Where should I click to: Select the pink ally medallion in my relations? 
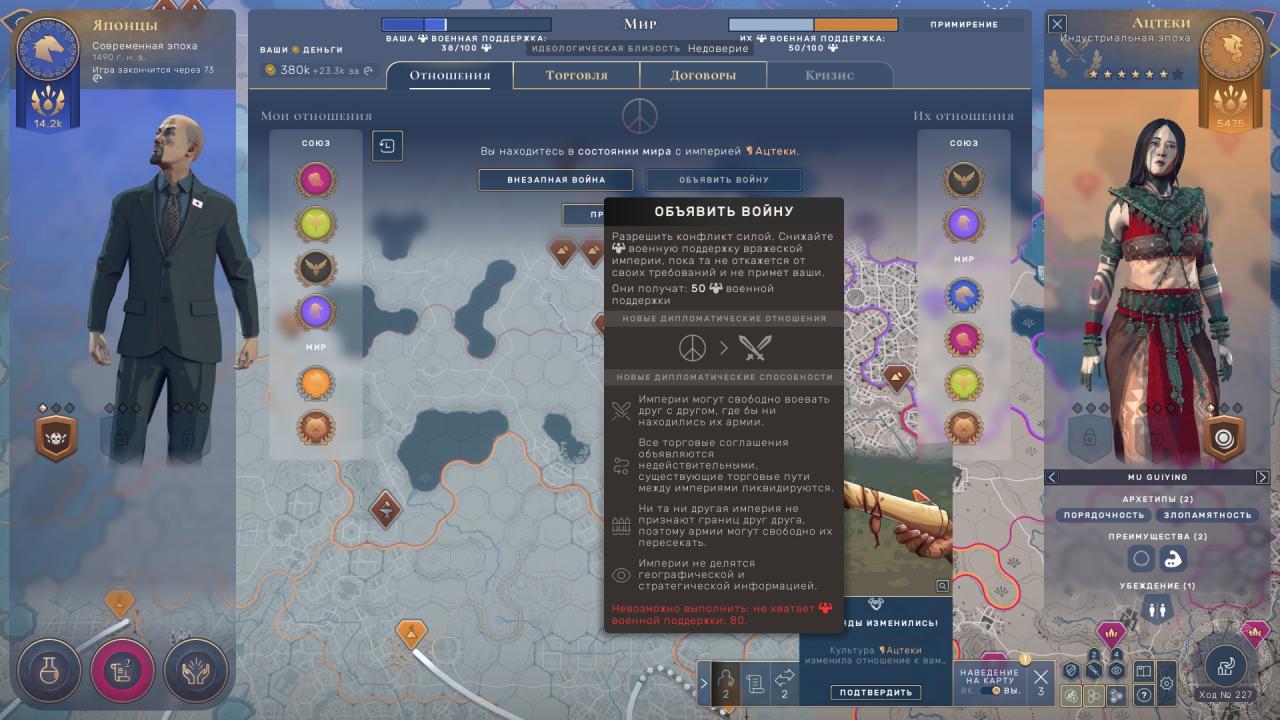click(316, 181)
